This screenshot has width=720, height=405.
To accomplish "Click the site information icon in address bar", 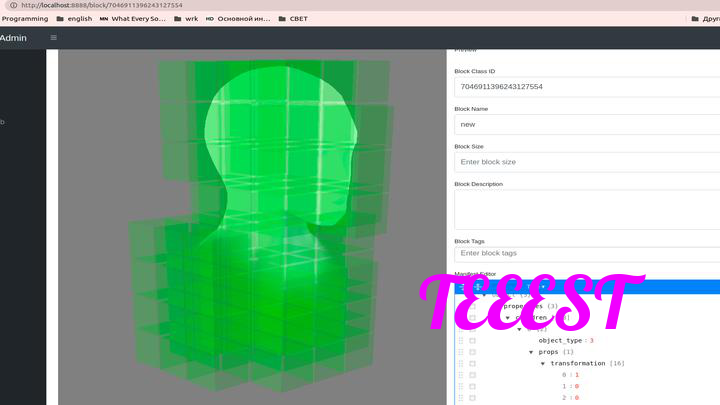I will [13, 5].
